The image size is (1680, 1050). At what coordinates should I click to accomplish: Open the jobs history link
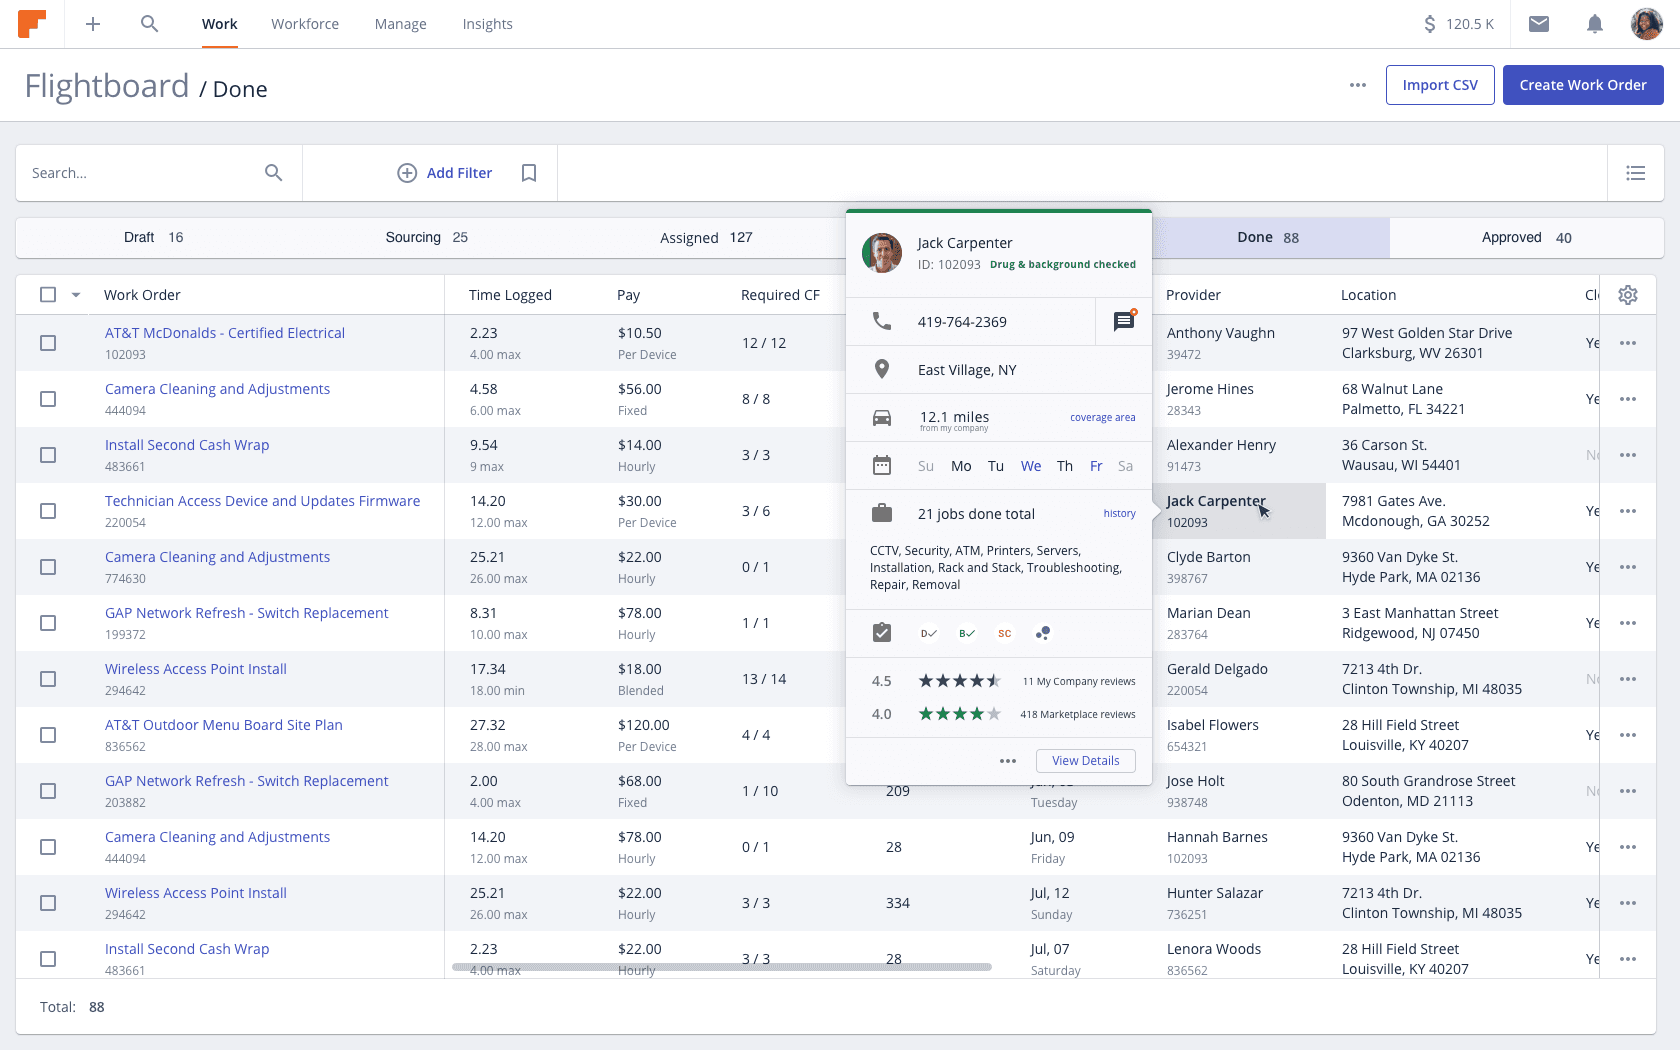1119,514
